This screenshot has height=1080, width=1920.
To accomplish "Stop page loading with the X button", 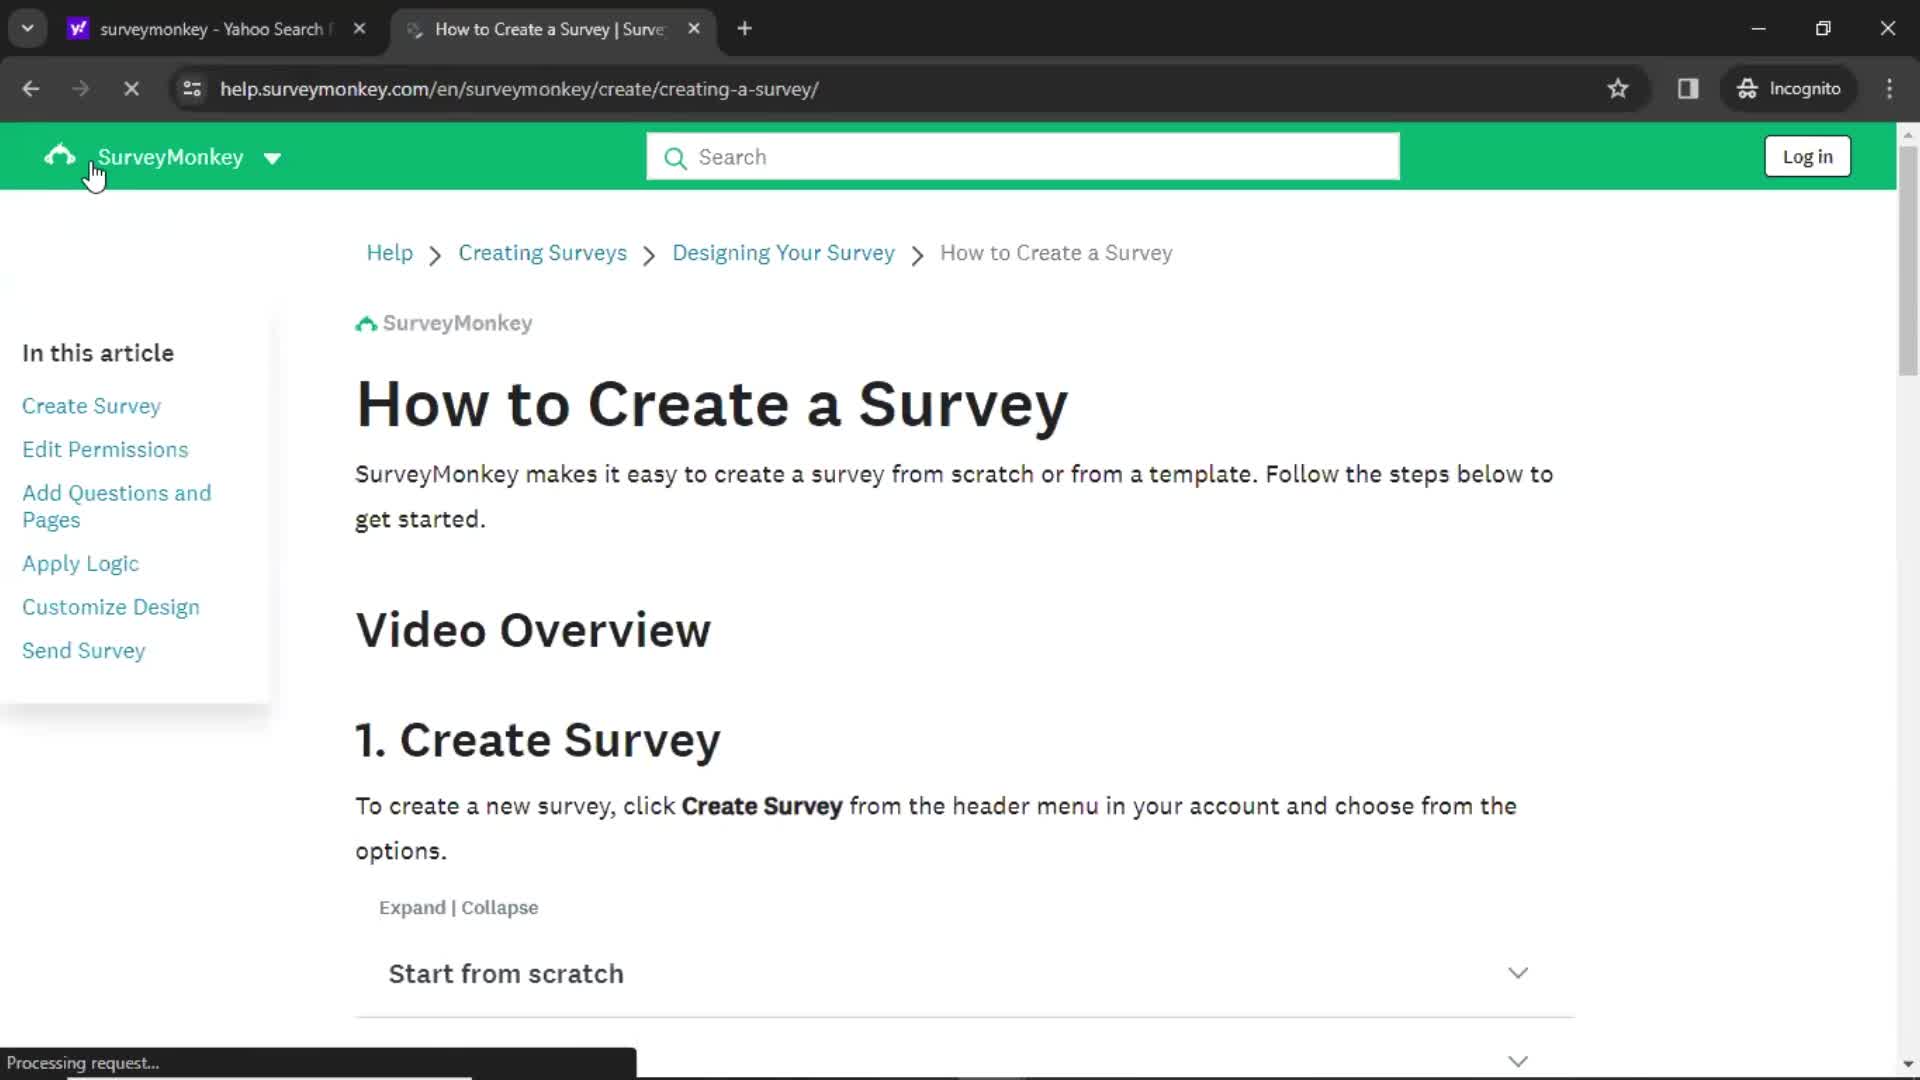I will (x=131, y=89).
